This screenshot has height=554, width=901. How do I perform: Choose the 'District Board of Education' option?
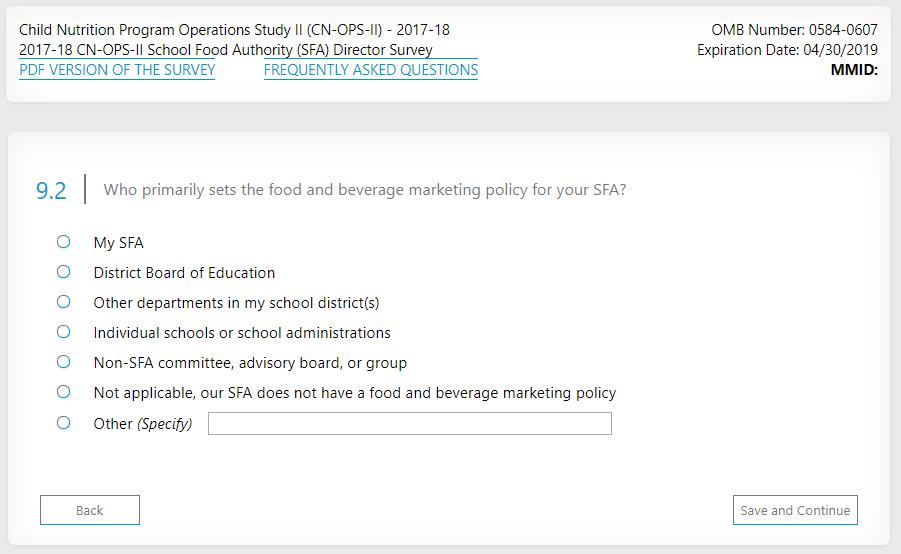64,272
